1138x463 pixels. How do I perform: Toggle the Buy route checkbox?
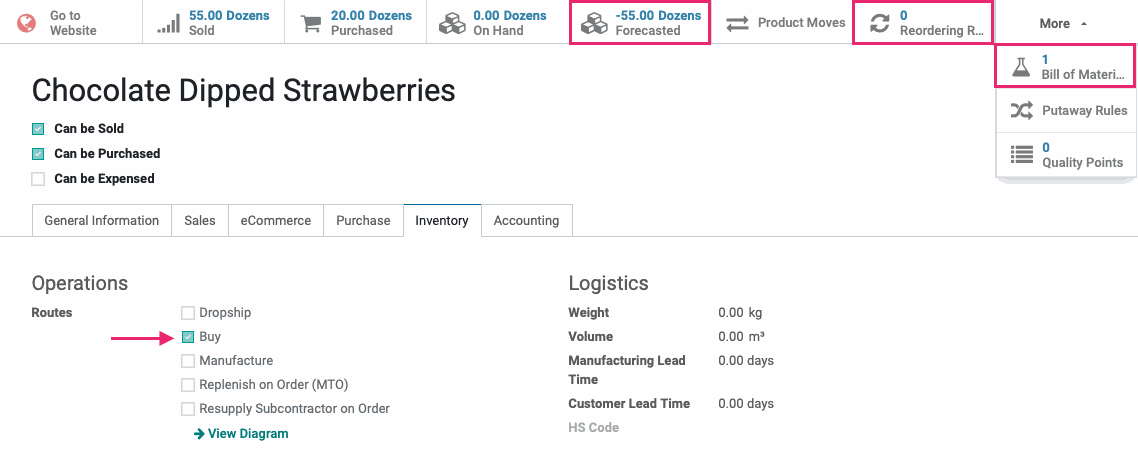tap(188, 337)
